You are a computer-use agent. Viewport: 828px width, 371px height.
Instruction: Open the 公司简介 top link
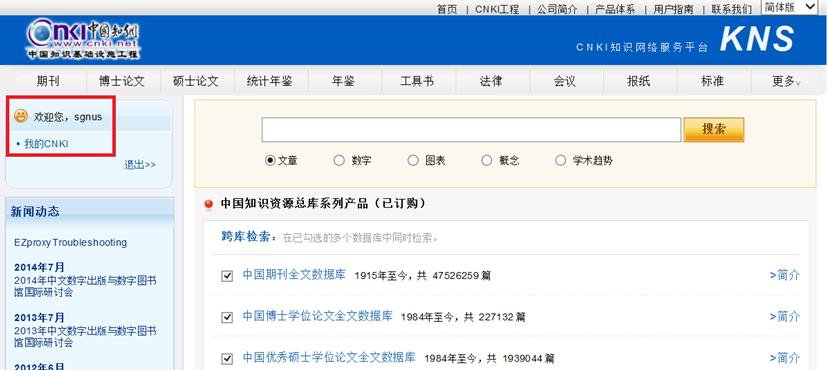click(557, 9)
